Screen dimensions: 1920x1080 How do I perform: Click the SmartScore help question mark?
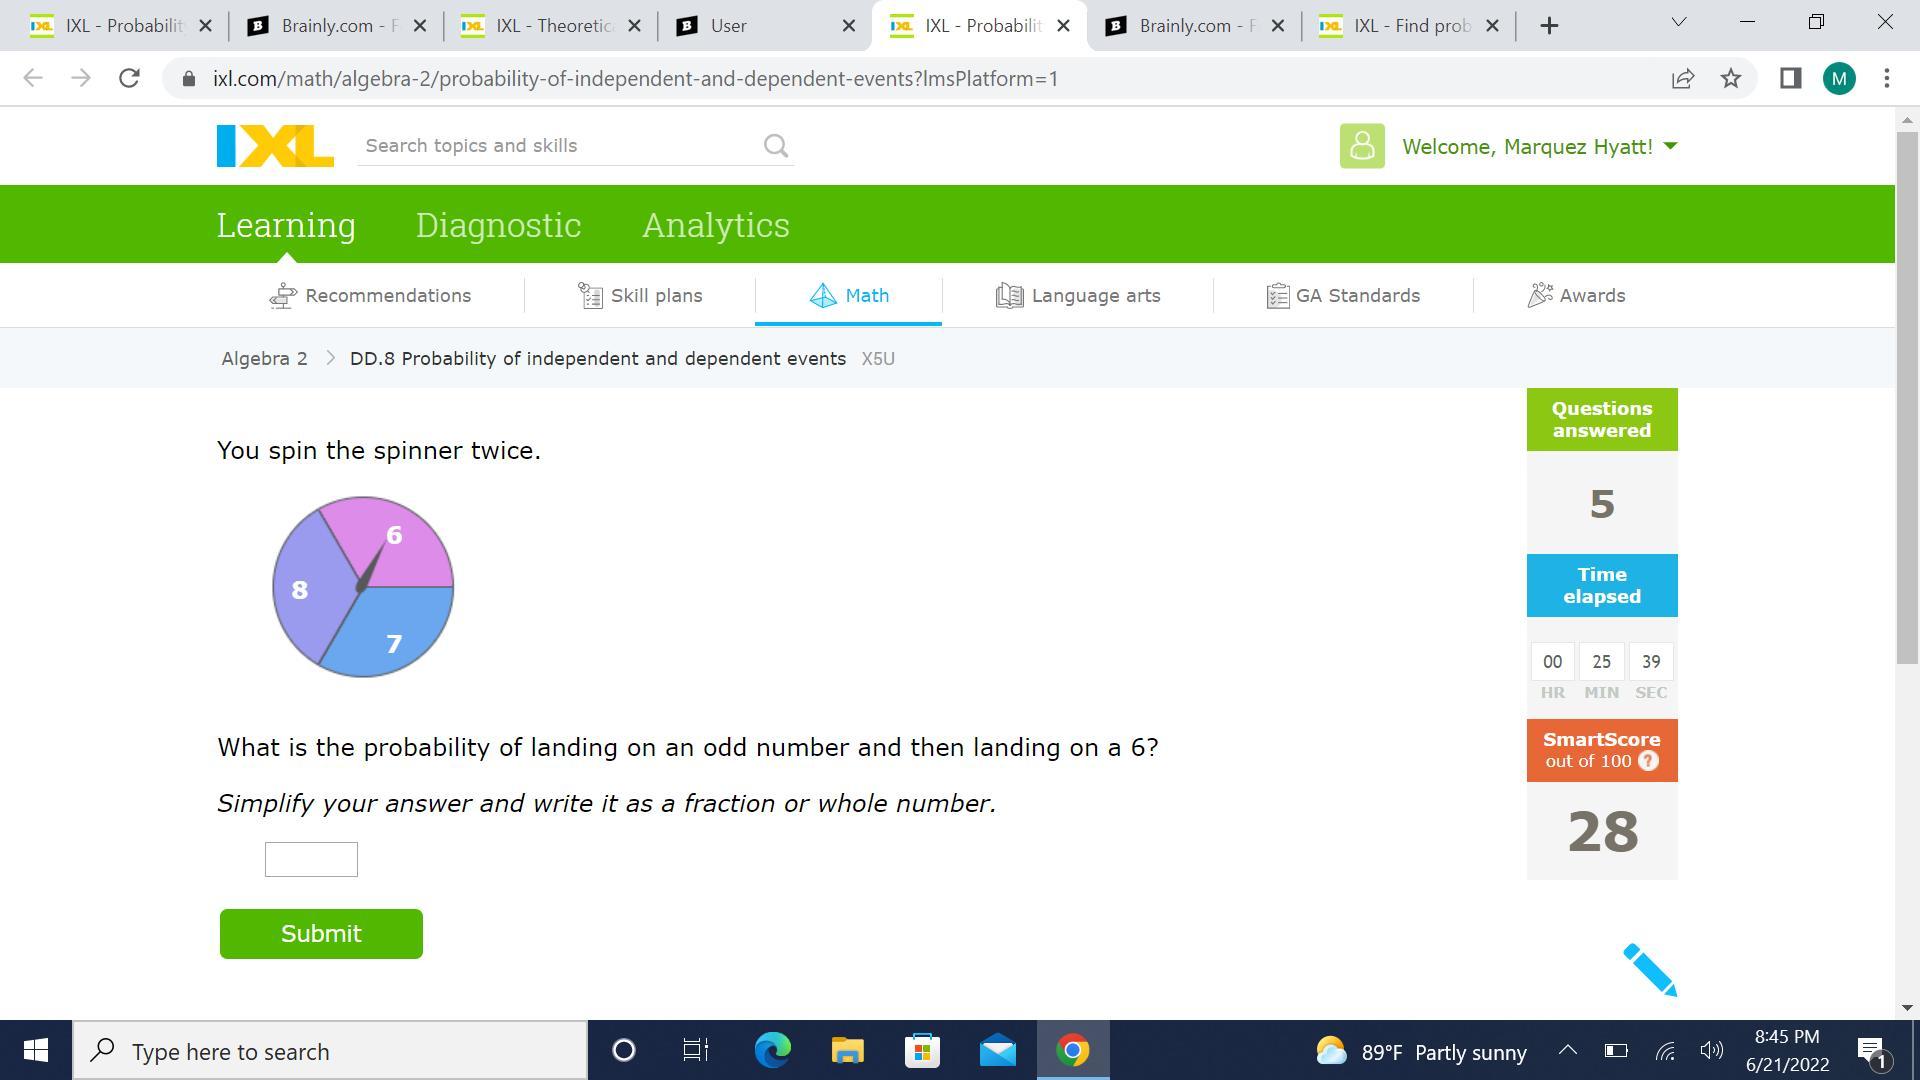point(1649,761)
